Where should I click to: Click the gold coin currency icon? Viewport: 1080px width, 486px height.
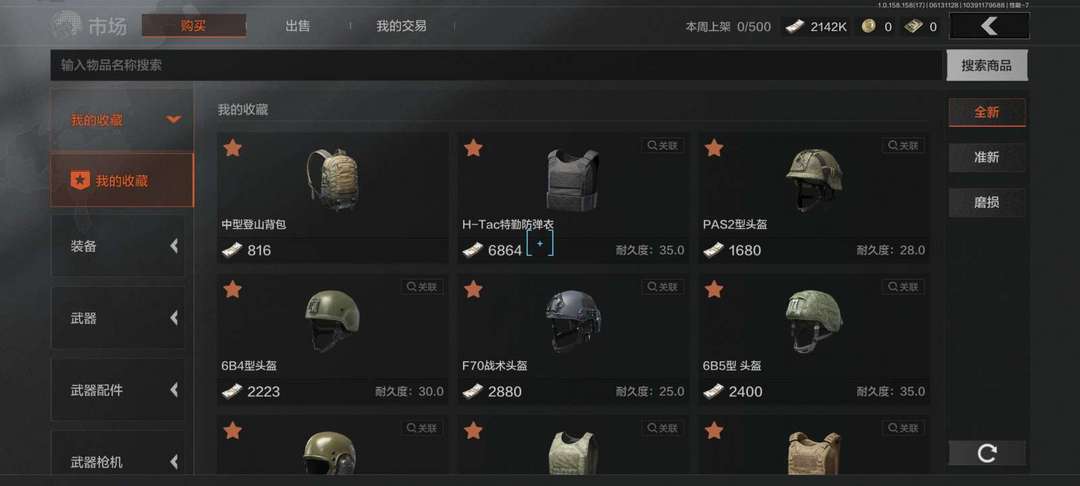pyautogui.click(x=869, y=27)
